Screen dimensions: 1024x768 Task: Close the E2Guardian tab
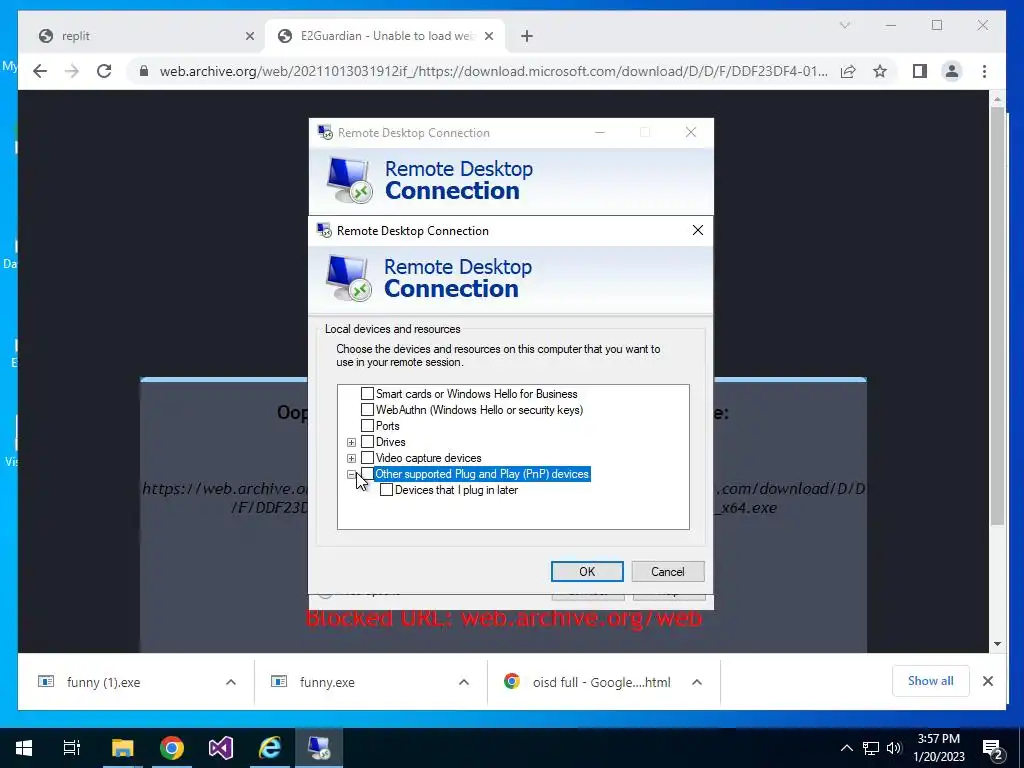click(x=488, y=36)
